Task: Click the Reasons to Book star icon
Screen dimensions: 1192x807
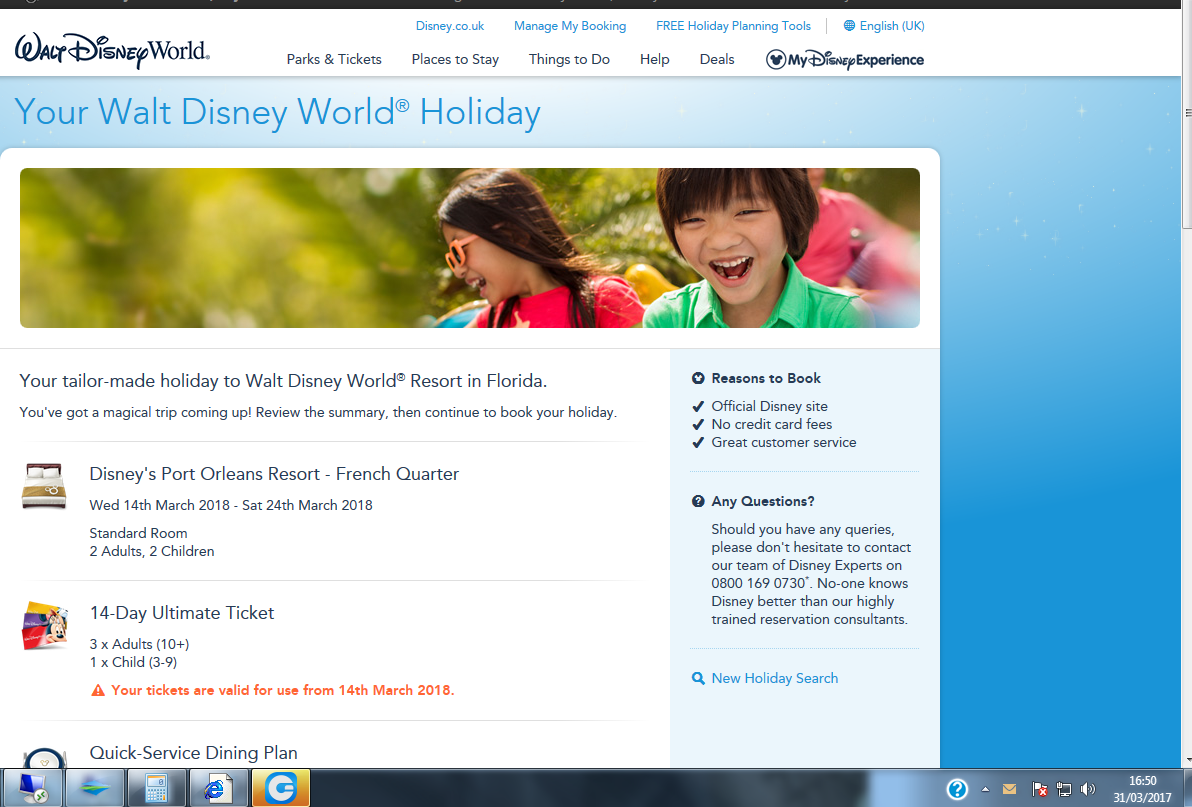Action: 698,378
